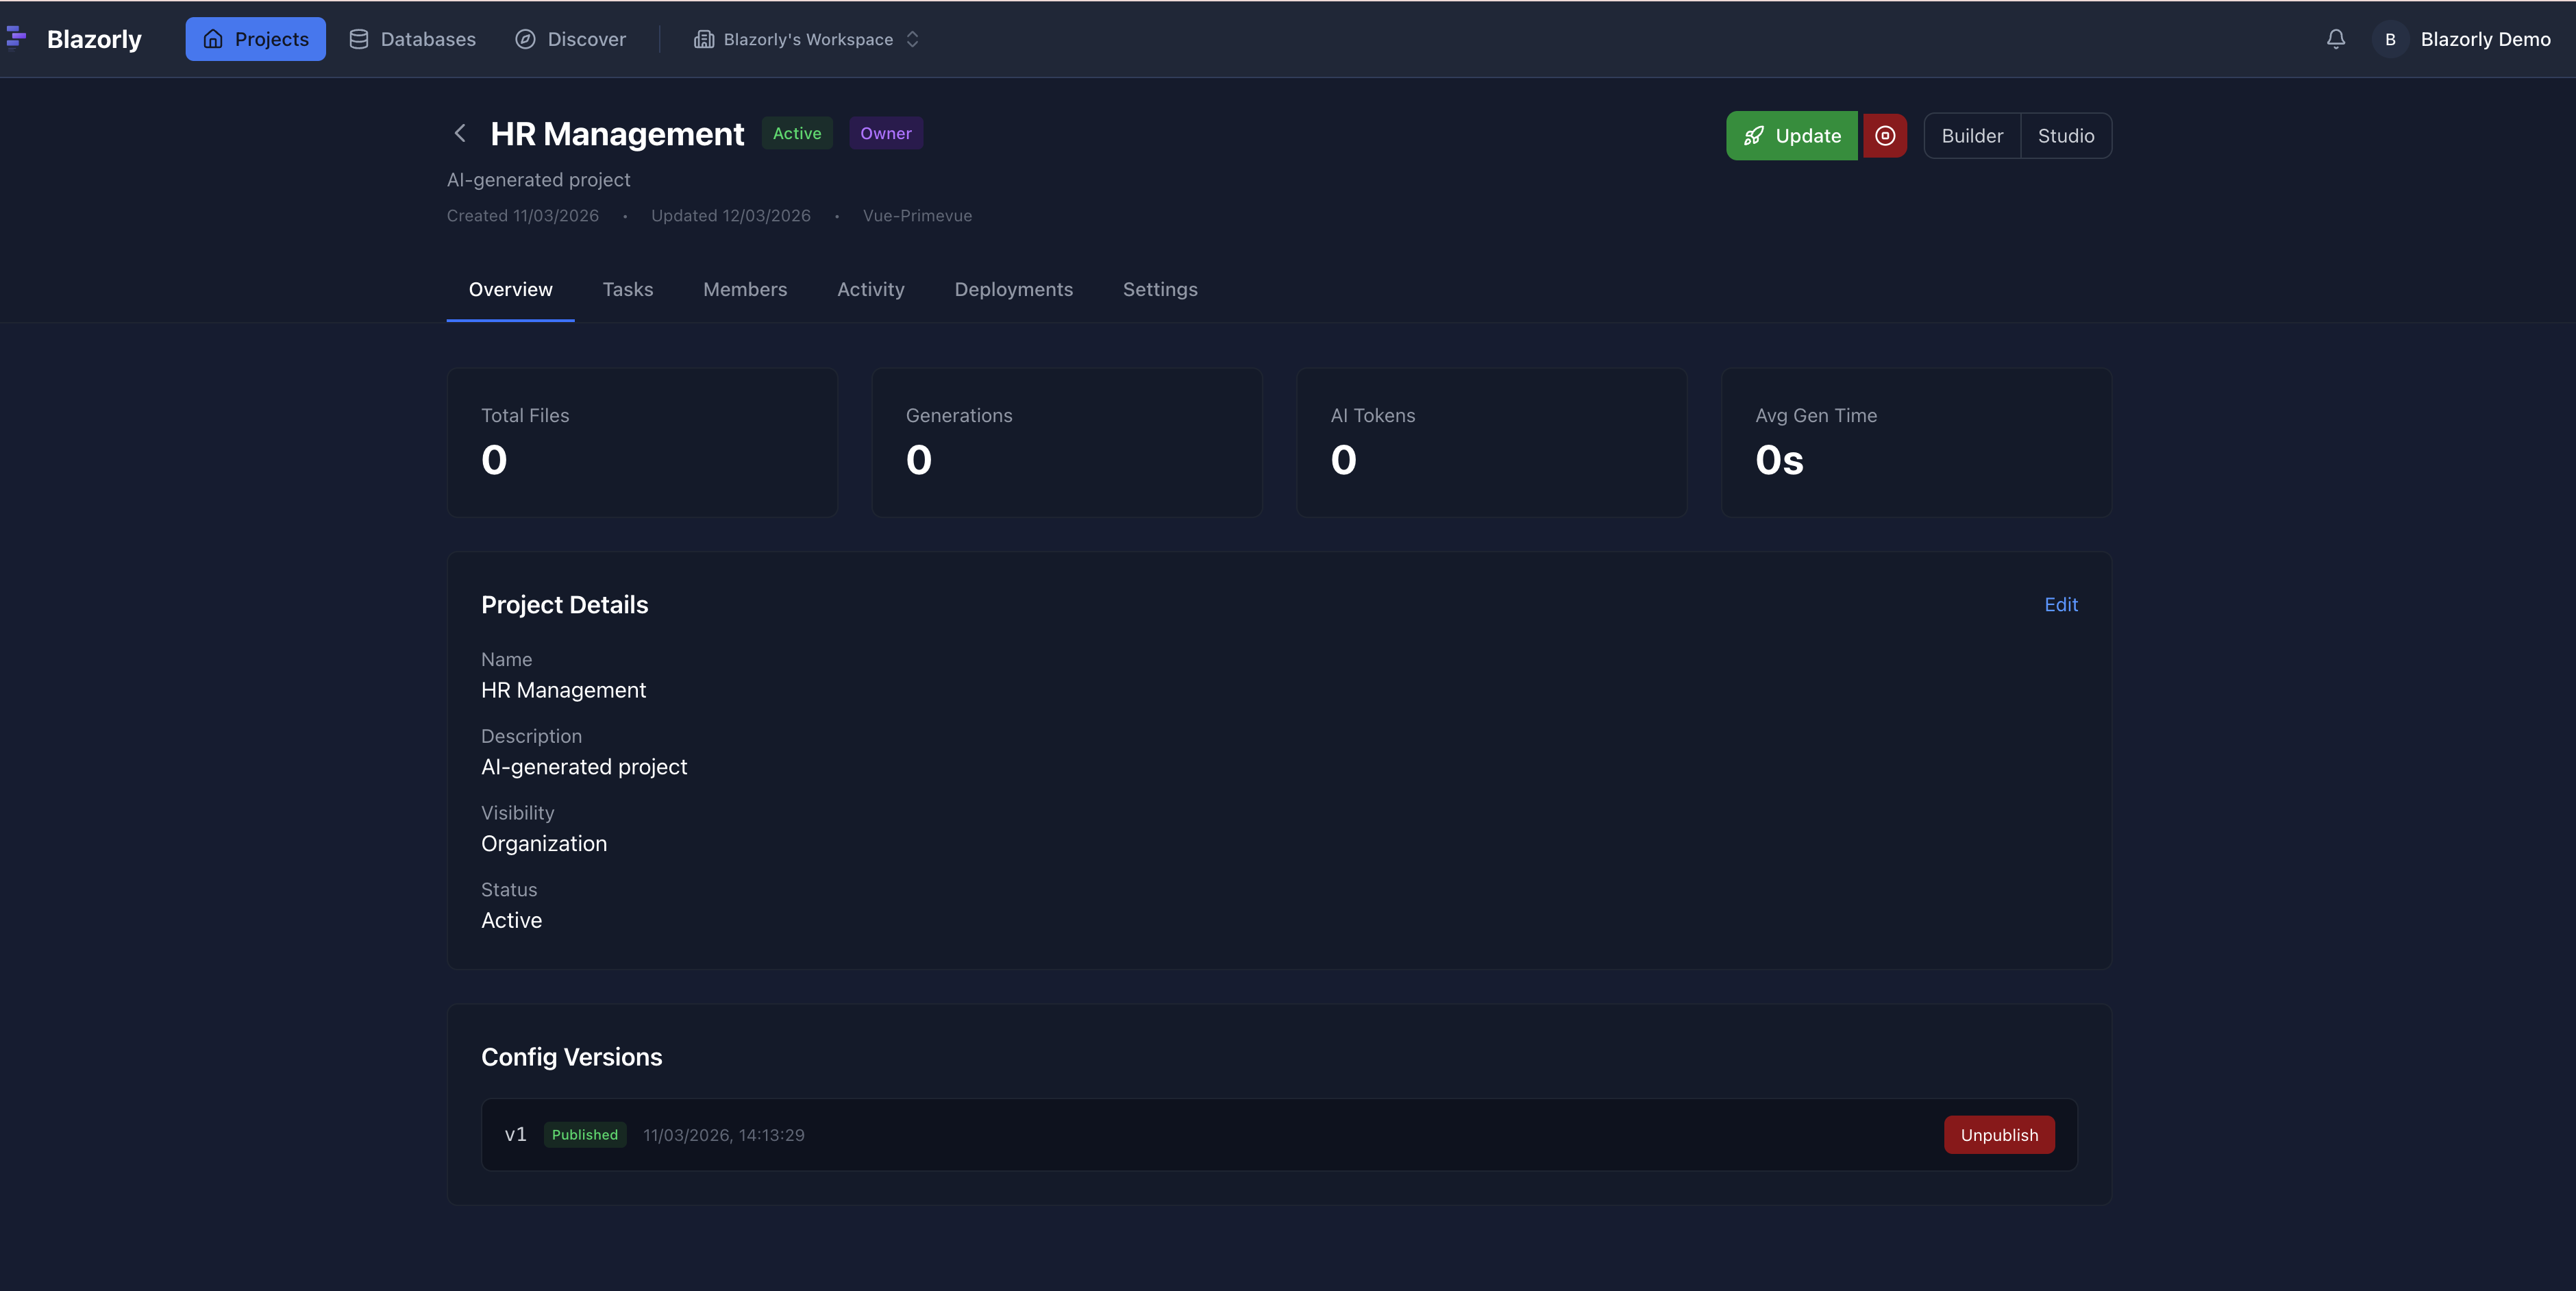Go to Projects home
2576x1291 pixels.
coord(255,39)
